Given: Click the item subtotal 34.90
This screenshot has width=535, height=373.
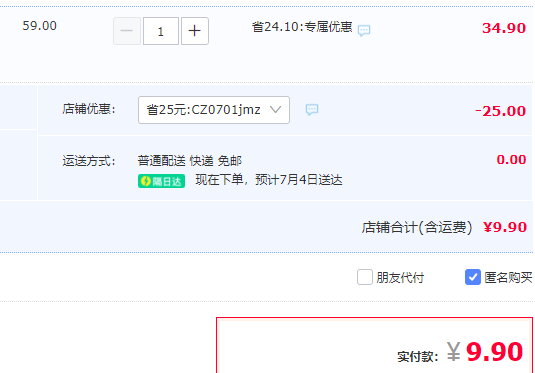Looking at the screenshot, I should 504,28.
